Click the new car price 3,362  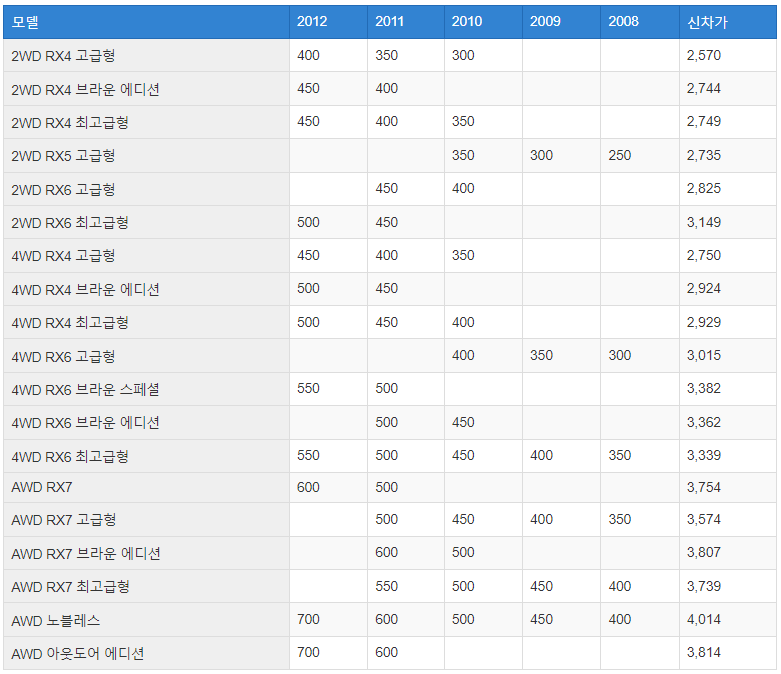pos(704,422)
